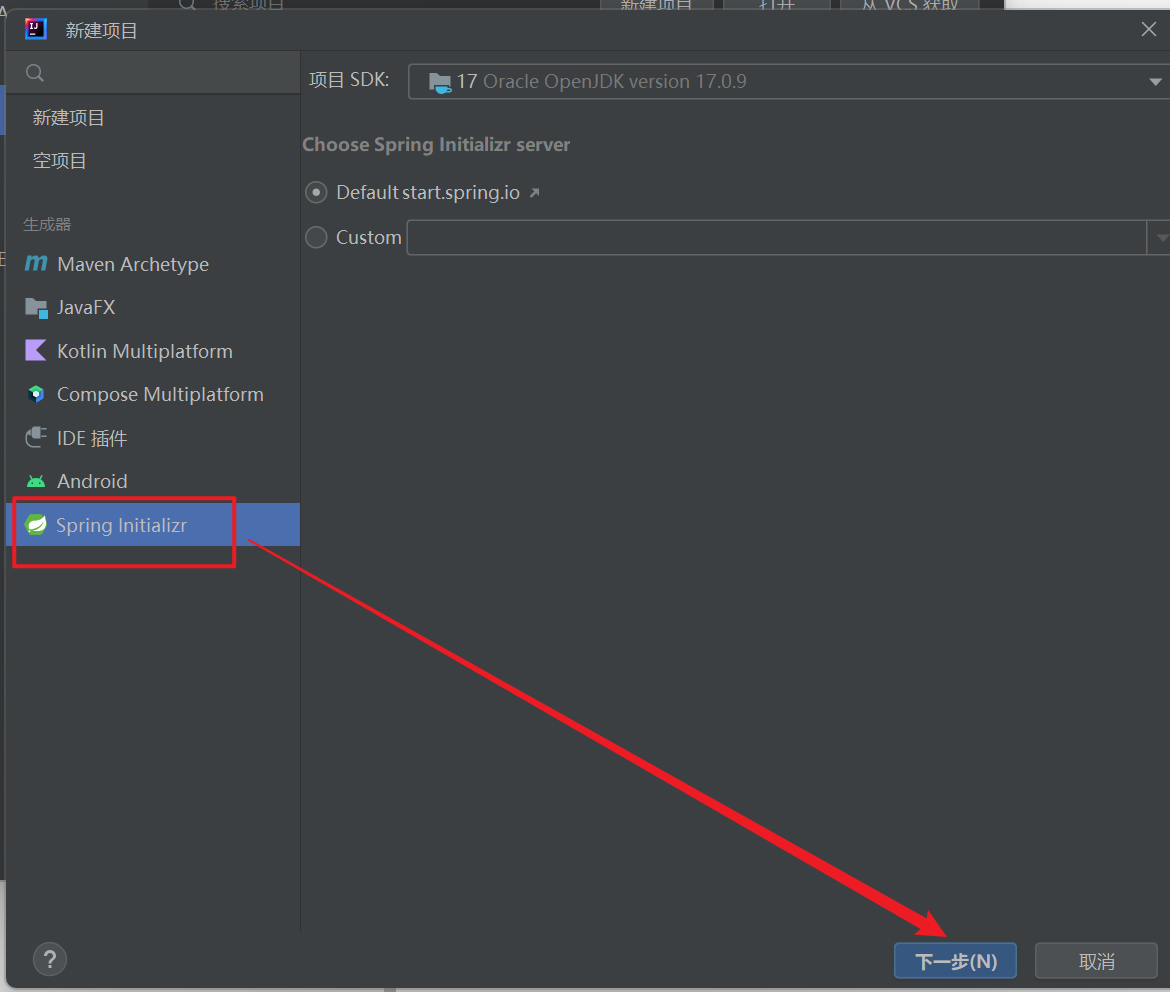Click the IDE 插件 plugin icon
The width and height of the screenshot is (1170, 992).
[36, 437]
